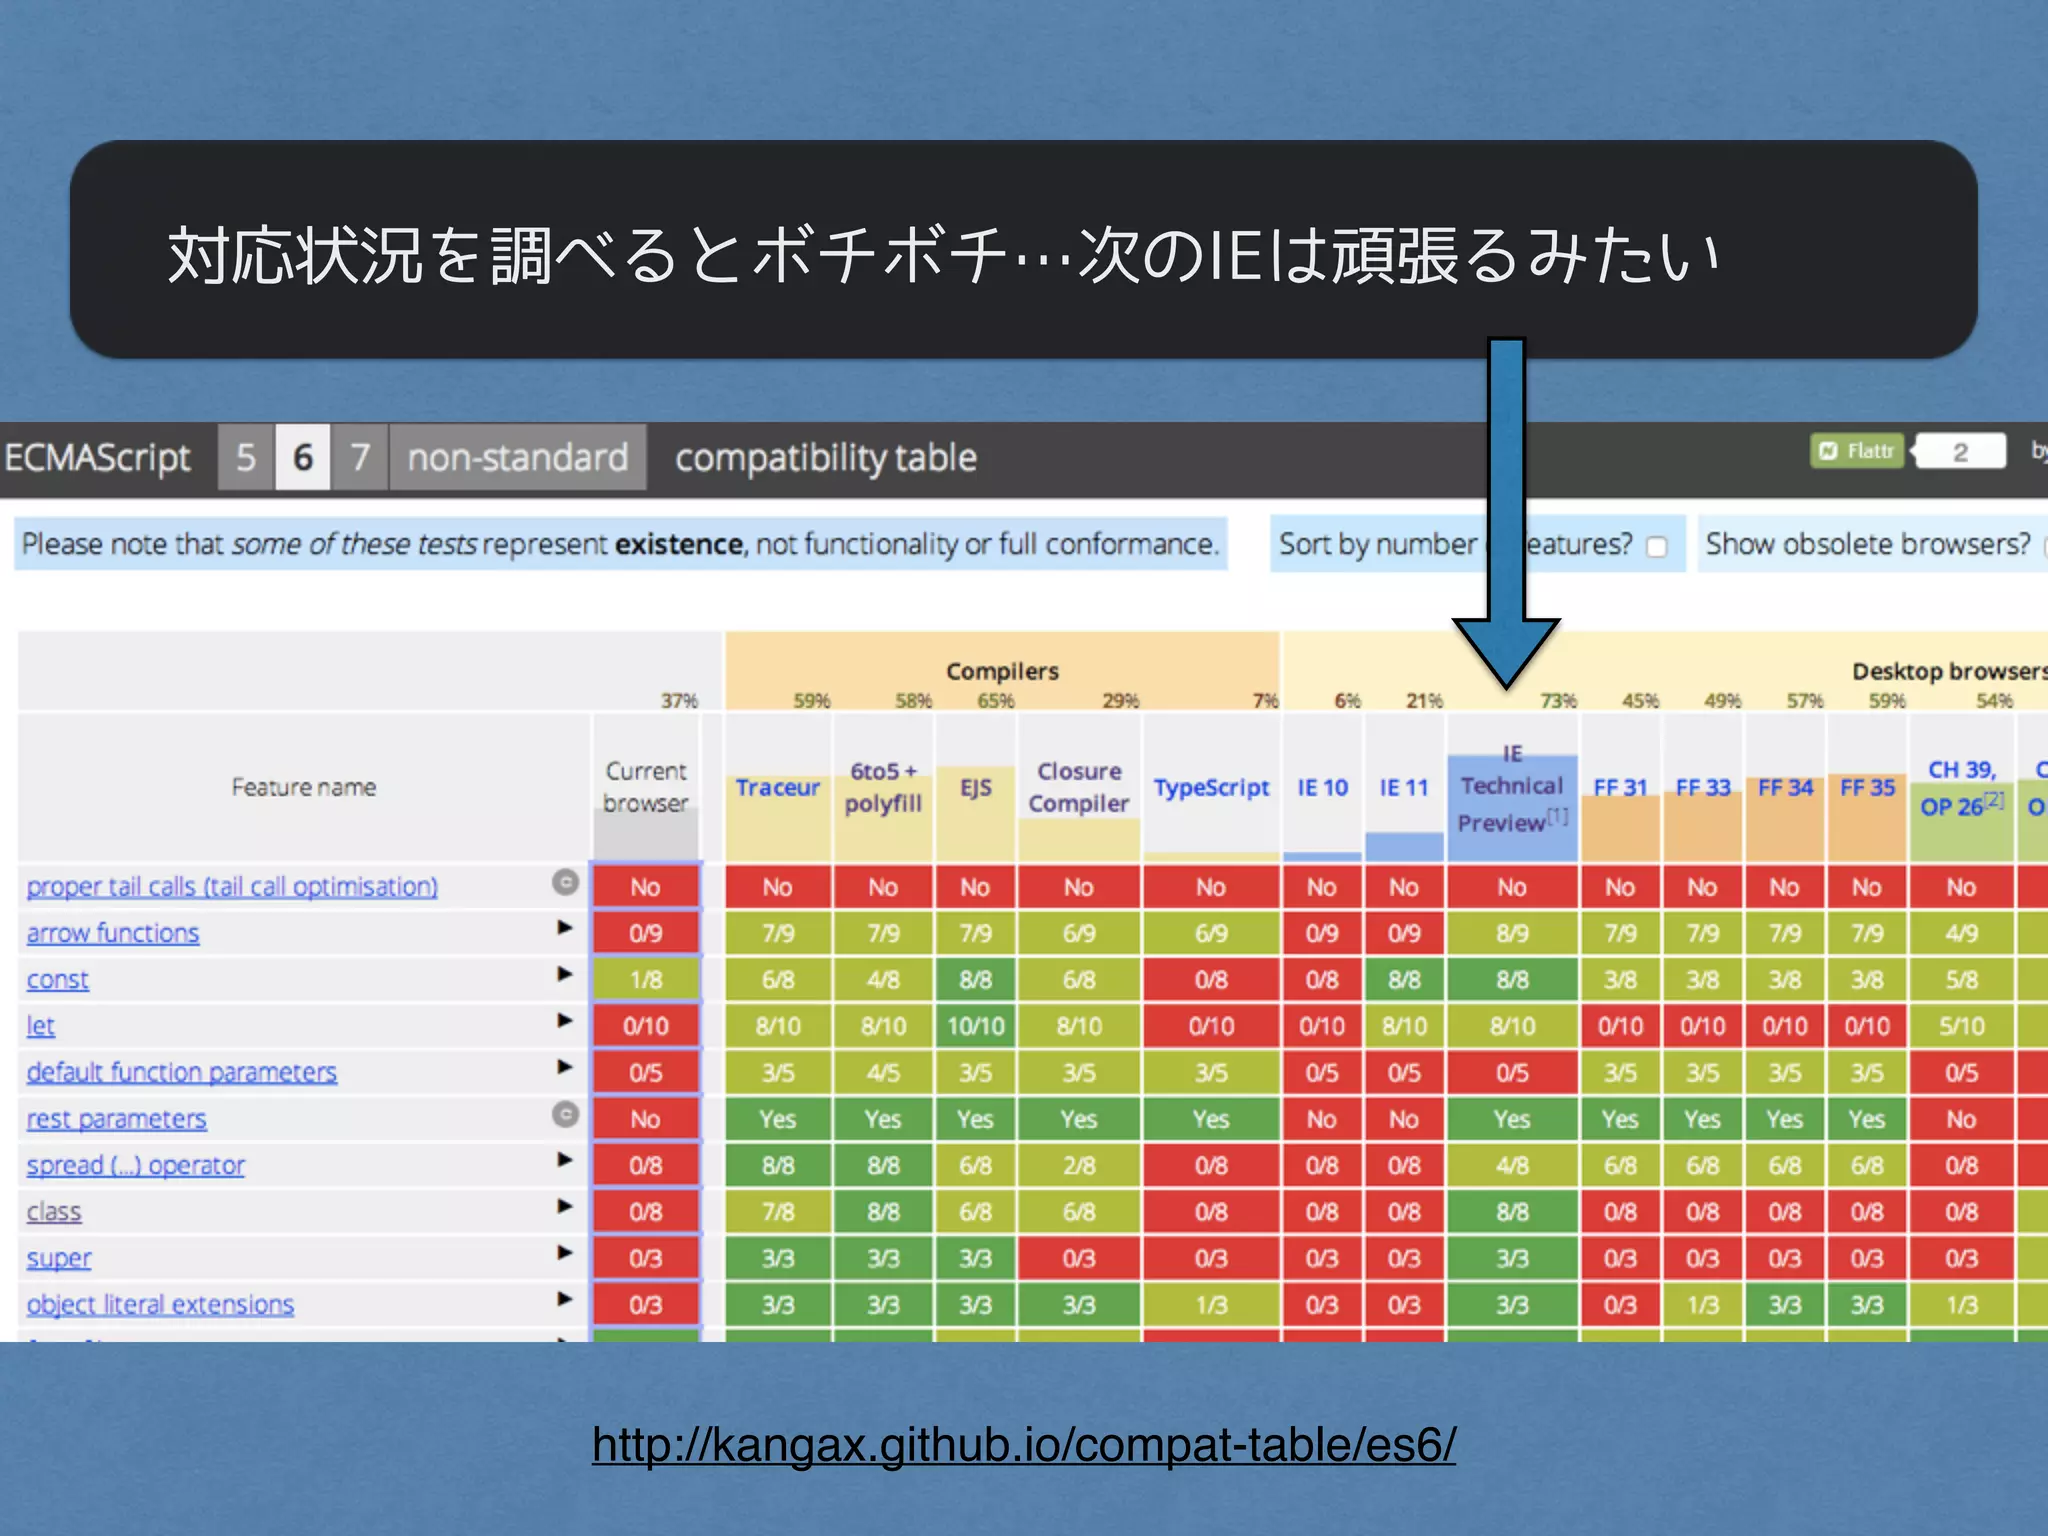The height and width of the screenshot is (1536, 2048).
Task: Expand the const row details
Action: pos(565,973)
